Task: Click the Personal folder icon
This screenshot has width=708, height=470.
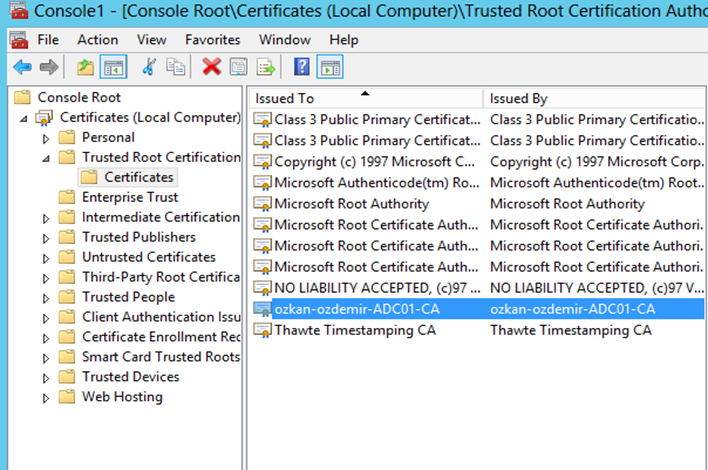Action: click(x=67, y=137)
